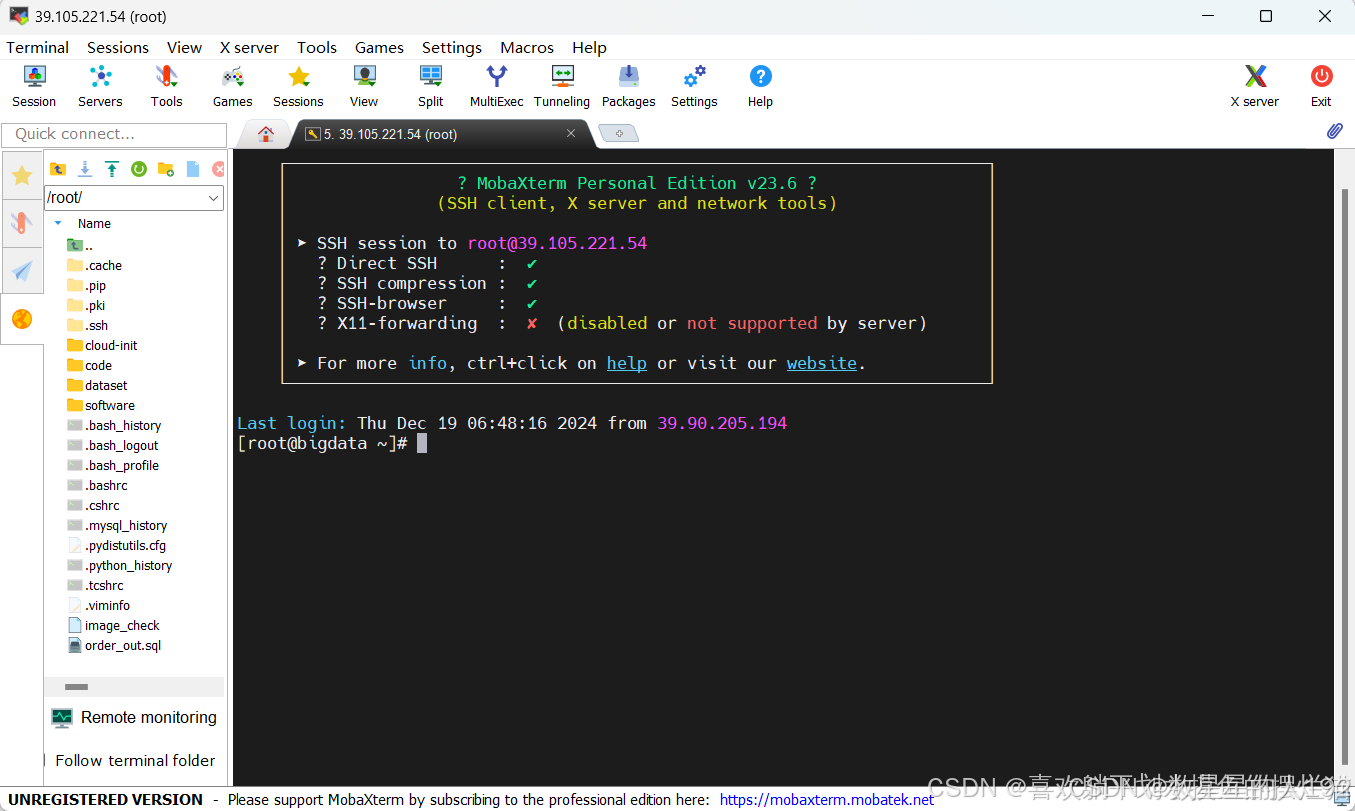Open the Sessions menu
1355x811 pixels.
click(x=118, y=47)
